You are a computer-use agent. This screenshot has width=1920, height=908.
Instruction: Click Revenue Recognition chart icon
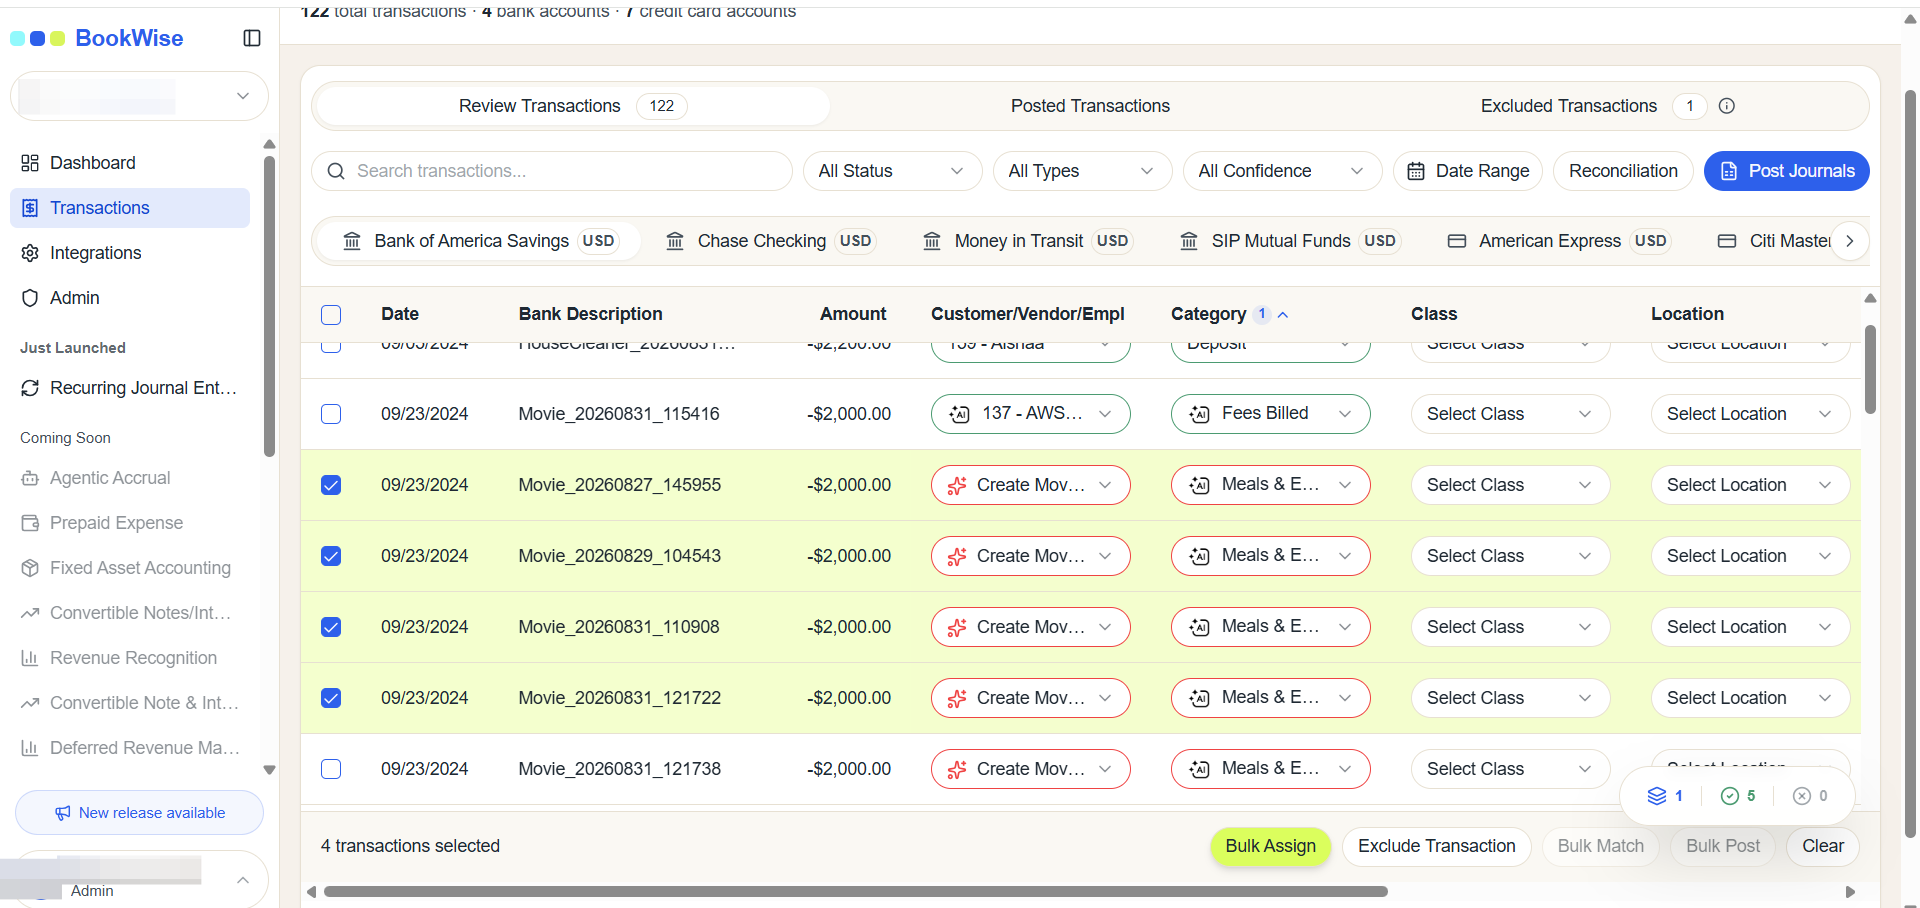click(30, 658)
